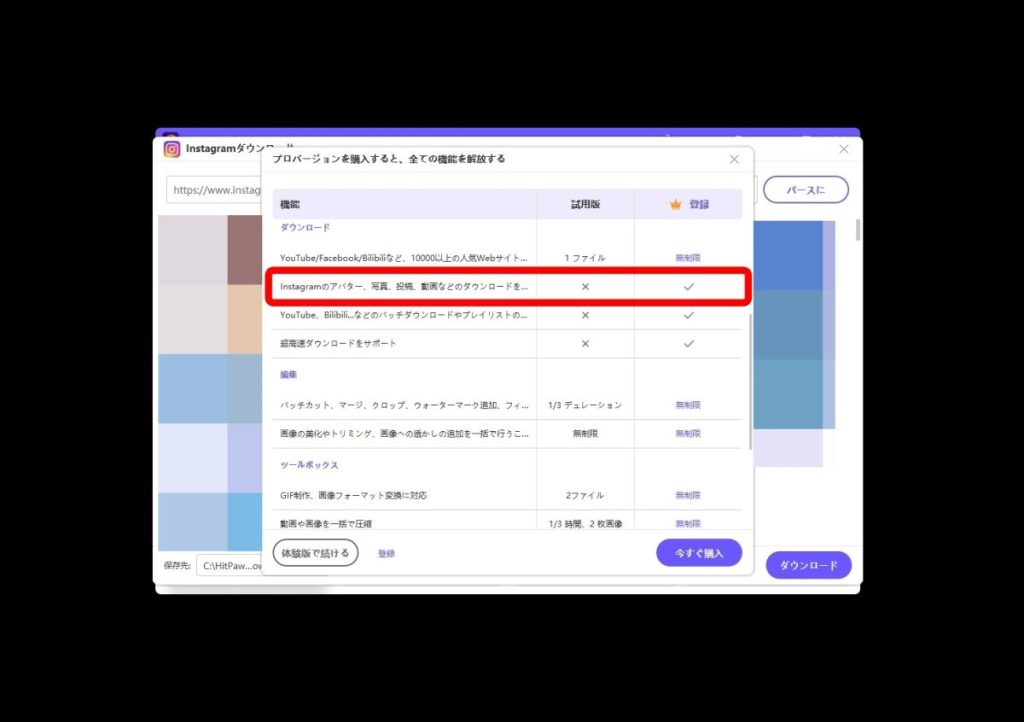
Task: Click the バッチカット、マージ feature row text
Action: coord(404,405)
